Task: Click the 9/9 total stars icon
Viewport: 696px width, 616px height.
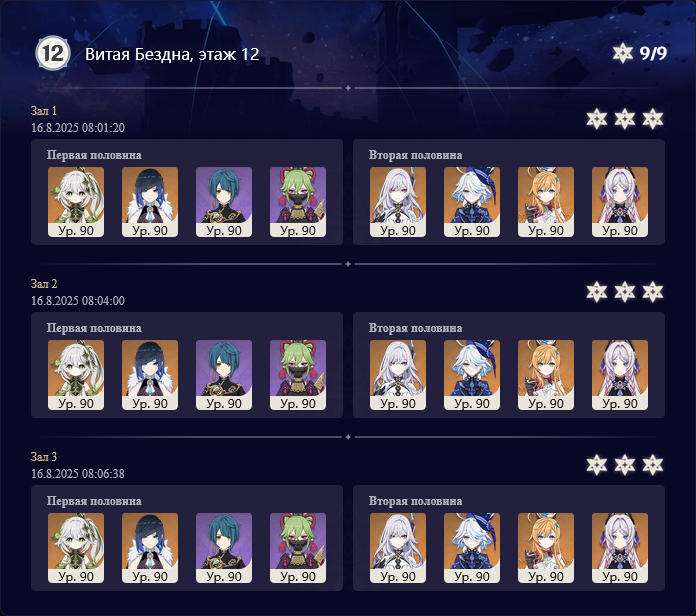Action: (x=622, y=53)
